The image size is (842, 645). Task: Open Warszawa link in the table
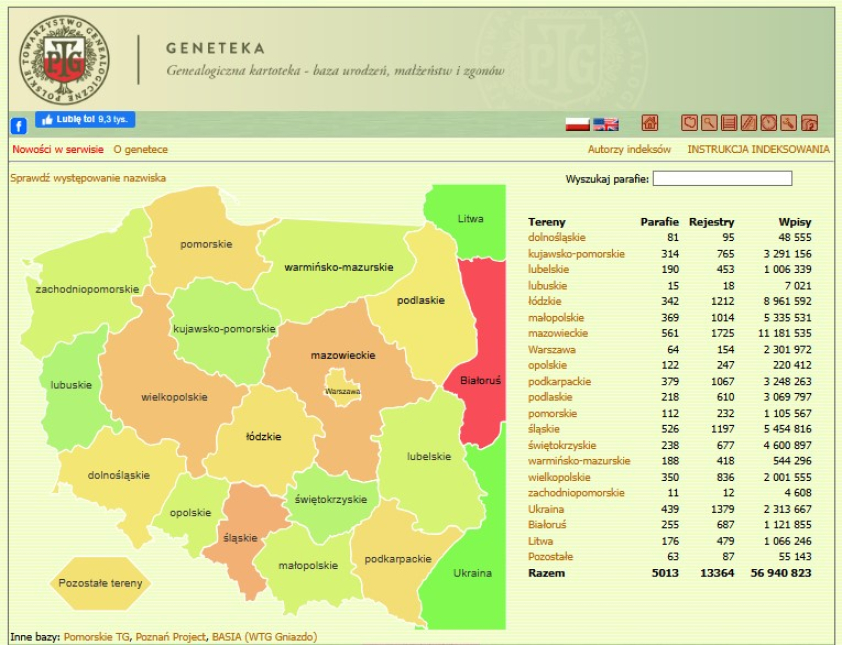551,350
